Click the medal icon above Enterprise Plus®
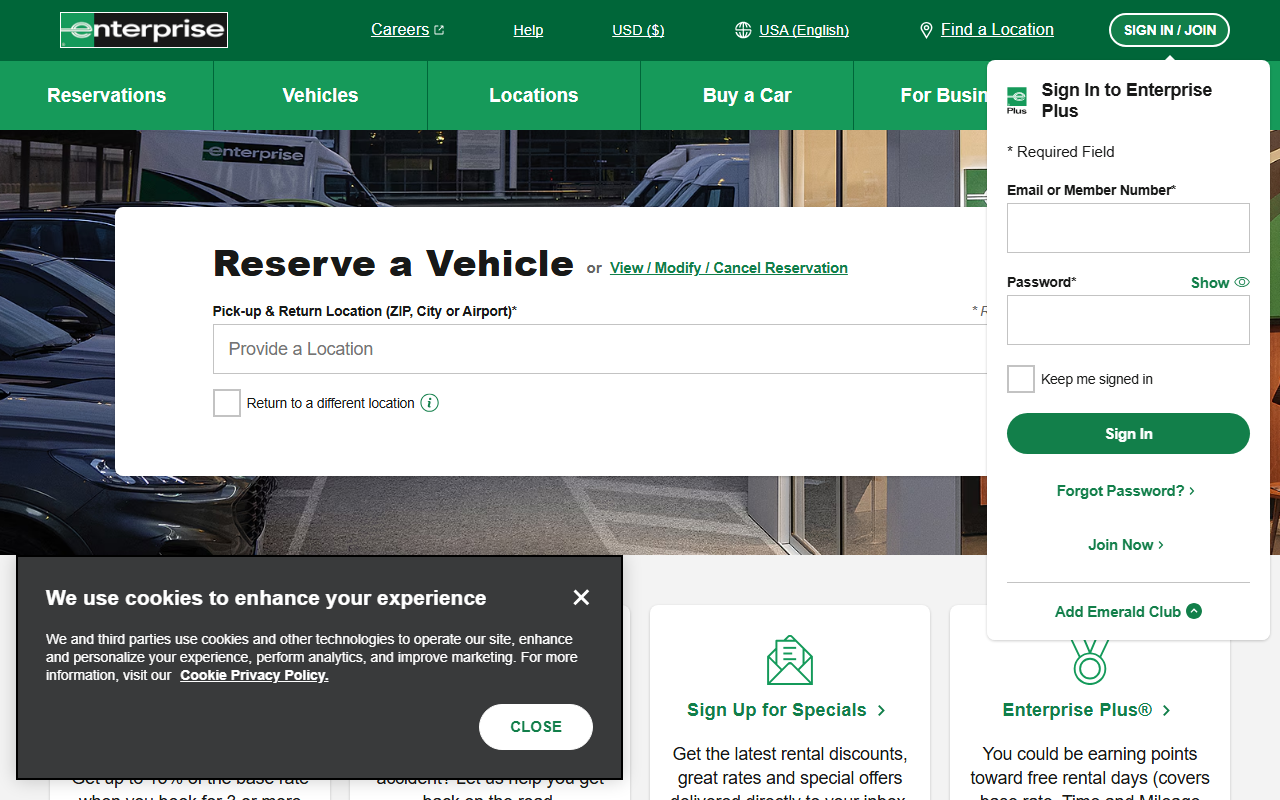Screen dimensions: 1280x800 (x=1090, y=662)
